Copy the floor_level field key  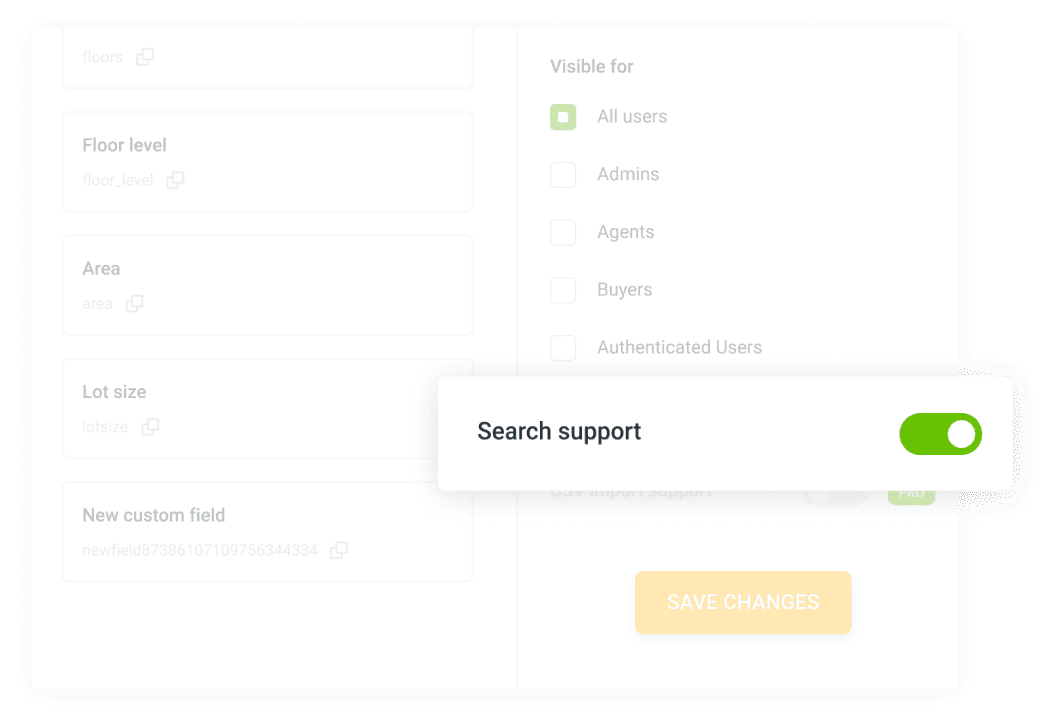pyautogui.click(x=175, y=180)
